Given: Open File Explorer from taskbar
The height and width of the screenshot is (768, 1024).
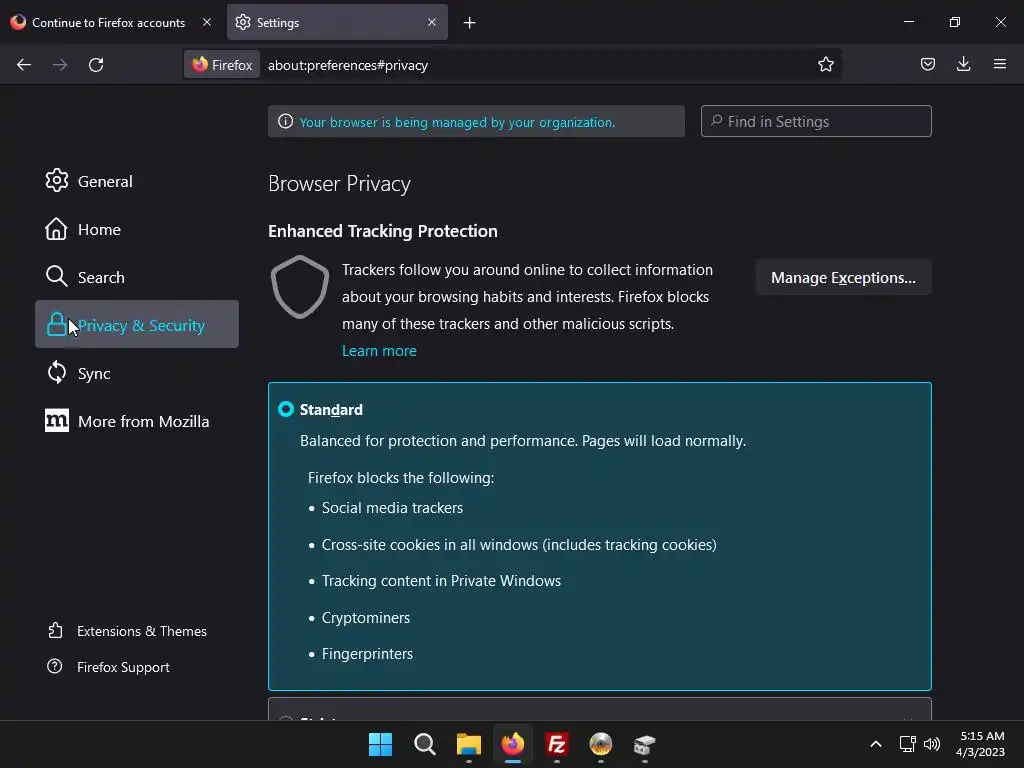Looking at the screenshot, I should (x=468, y=744).
